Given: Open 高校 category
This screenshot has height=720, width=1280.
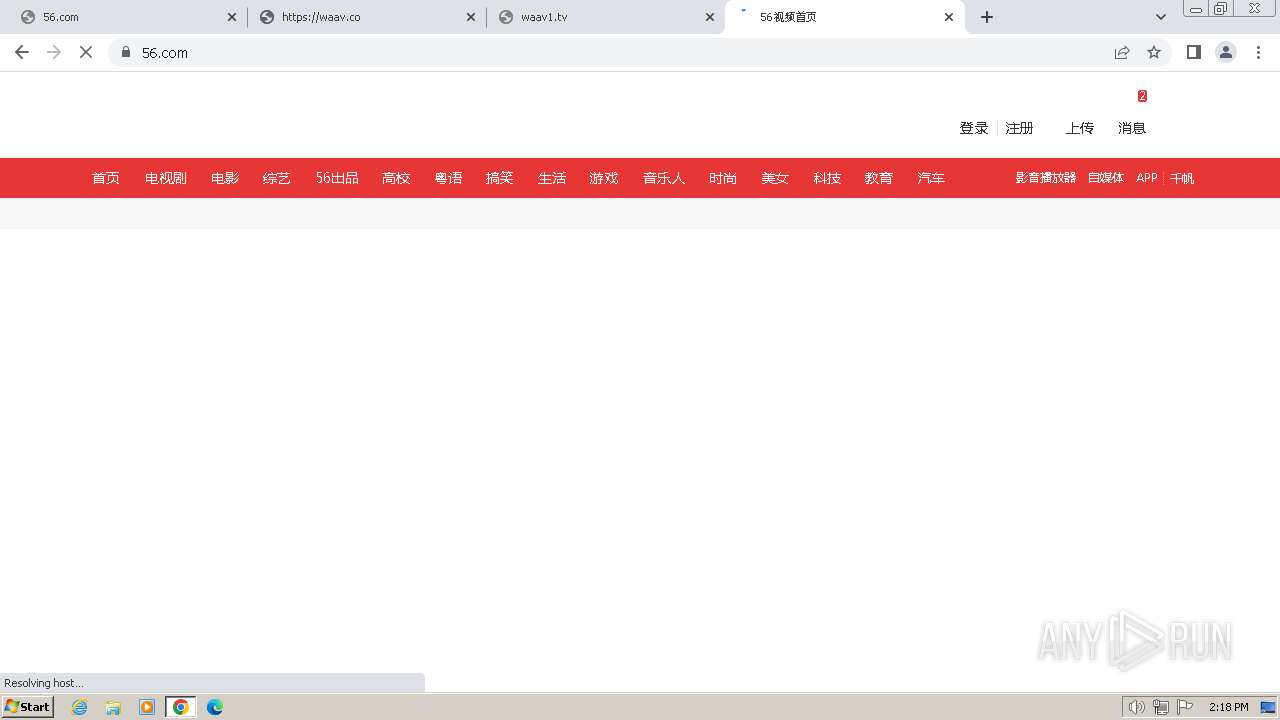Looking at the screenshot, I should click(x=396, y=178).
